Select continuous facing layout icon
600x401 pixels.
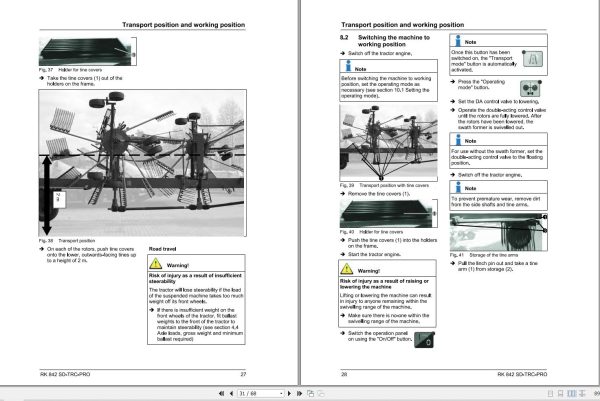[x=582, y=393]
